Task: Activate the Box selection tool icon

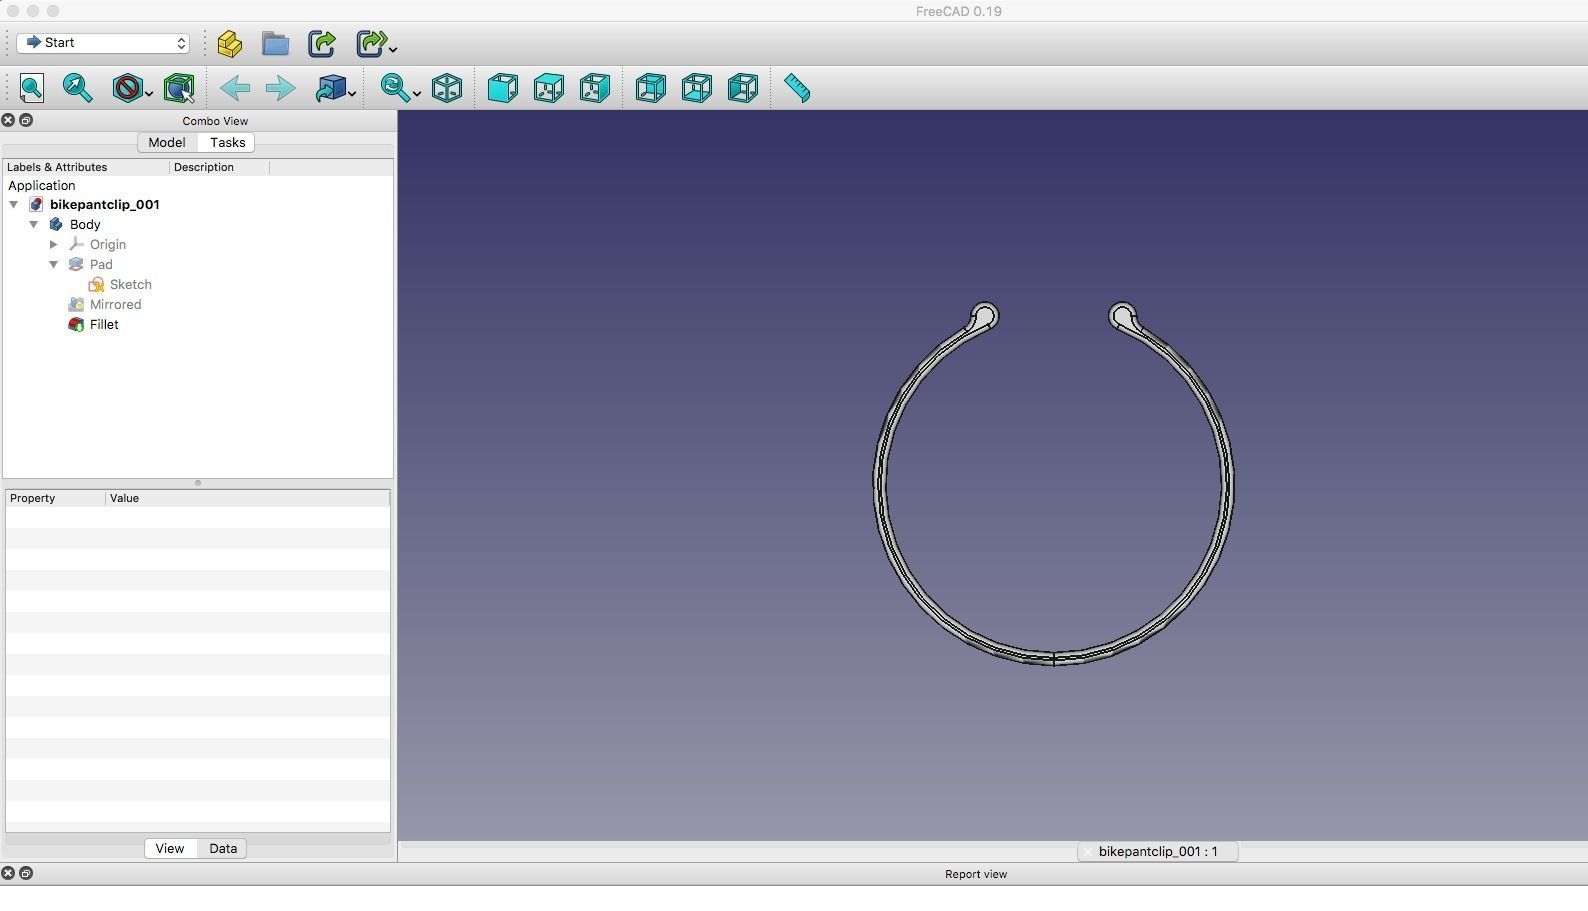Action: [179, 88]
